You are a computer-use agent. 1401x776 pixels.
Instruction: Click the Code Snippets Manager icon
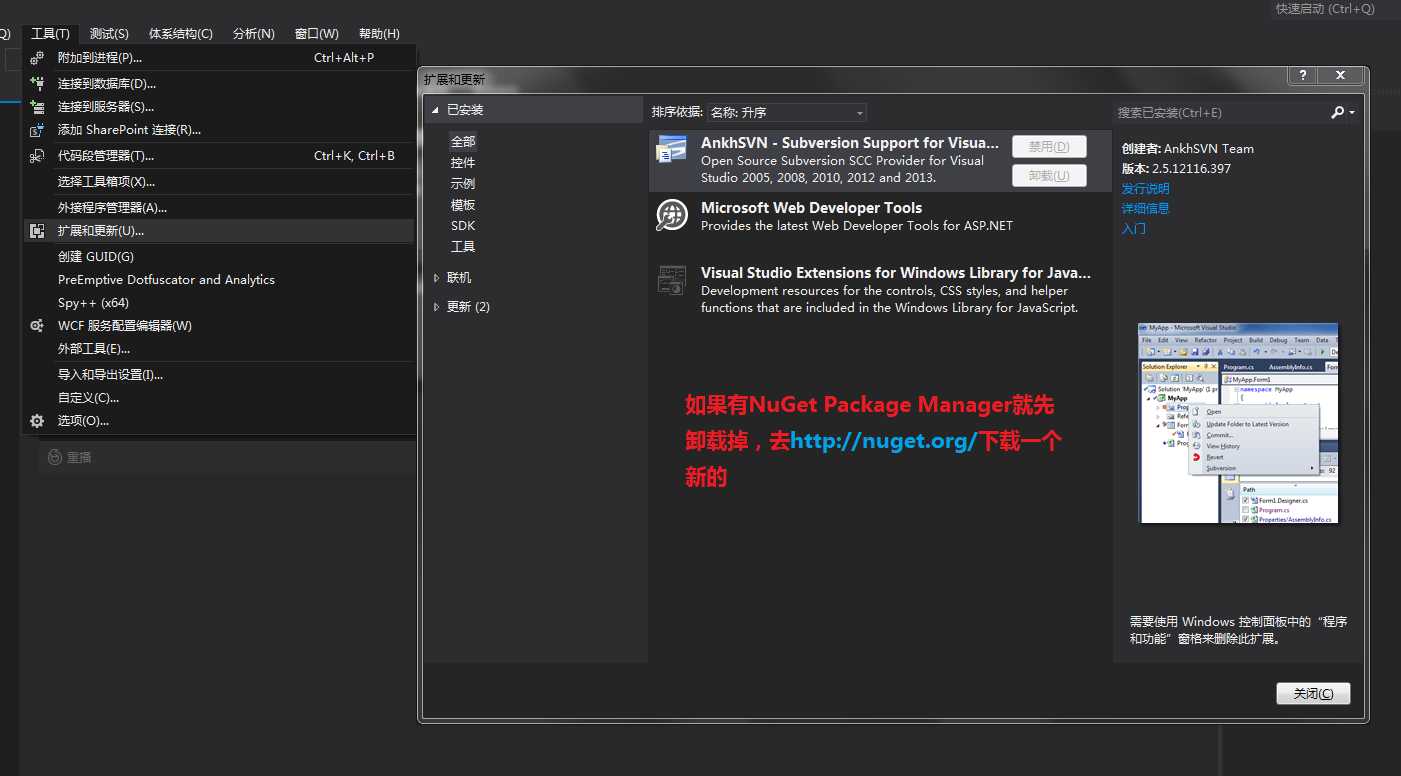point(37,156)
